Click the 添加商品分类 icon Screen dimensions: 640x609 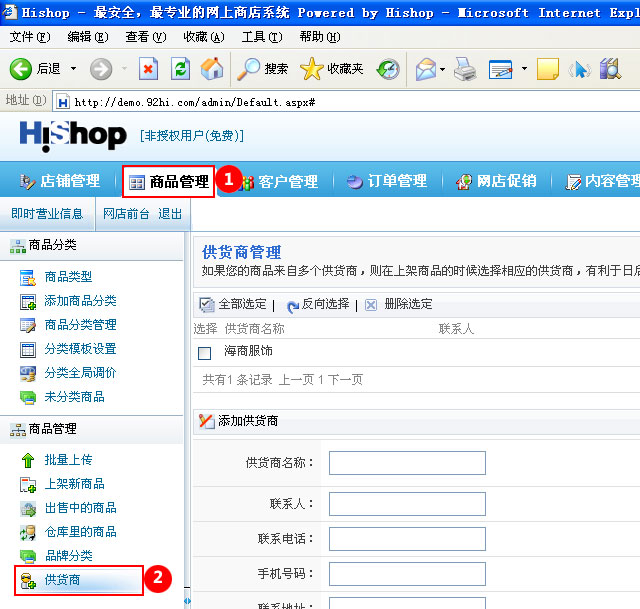tap(28, 302)
